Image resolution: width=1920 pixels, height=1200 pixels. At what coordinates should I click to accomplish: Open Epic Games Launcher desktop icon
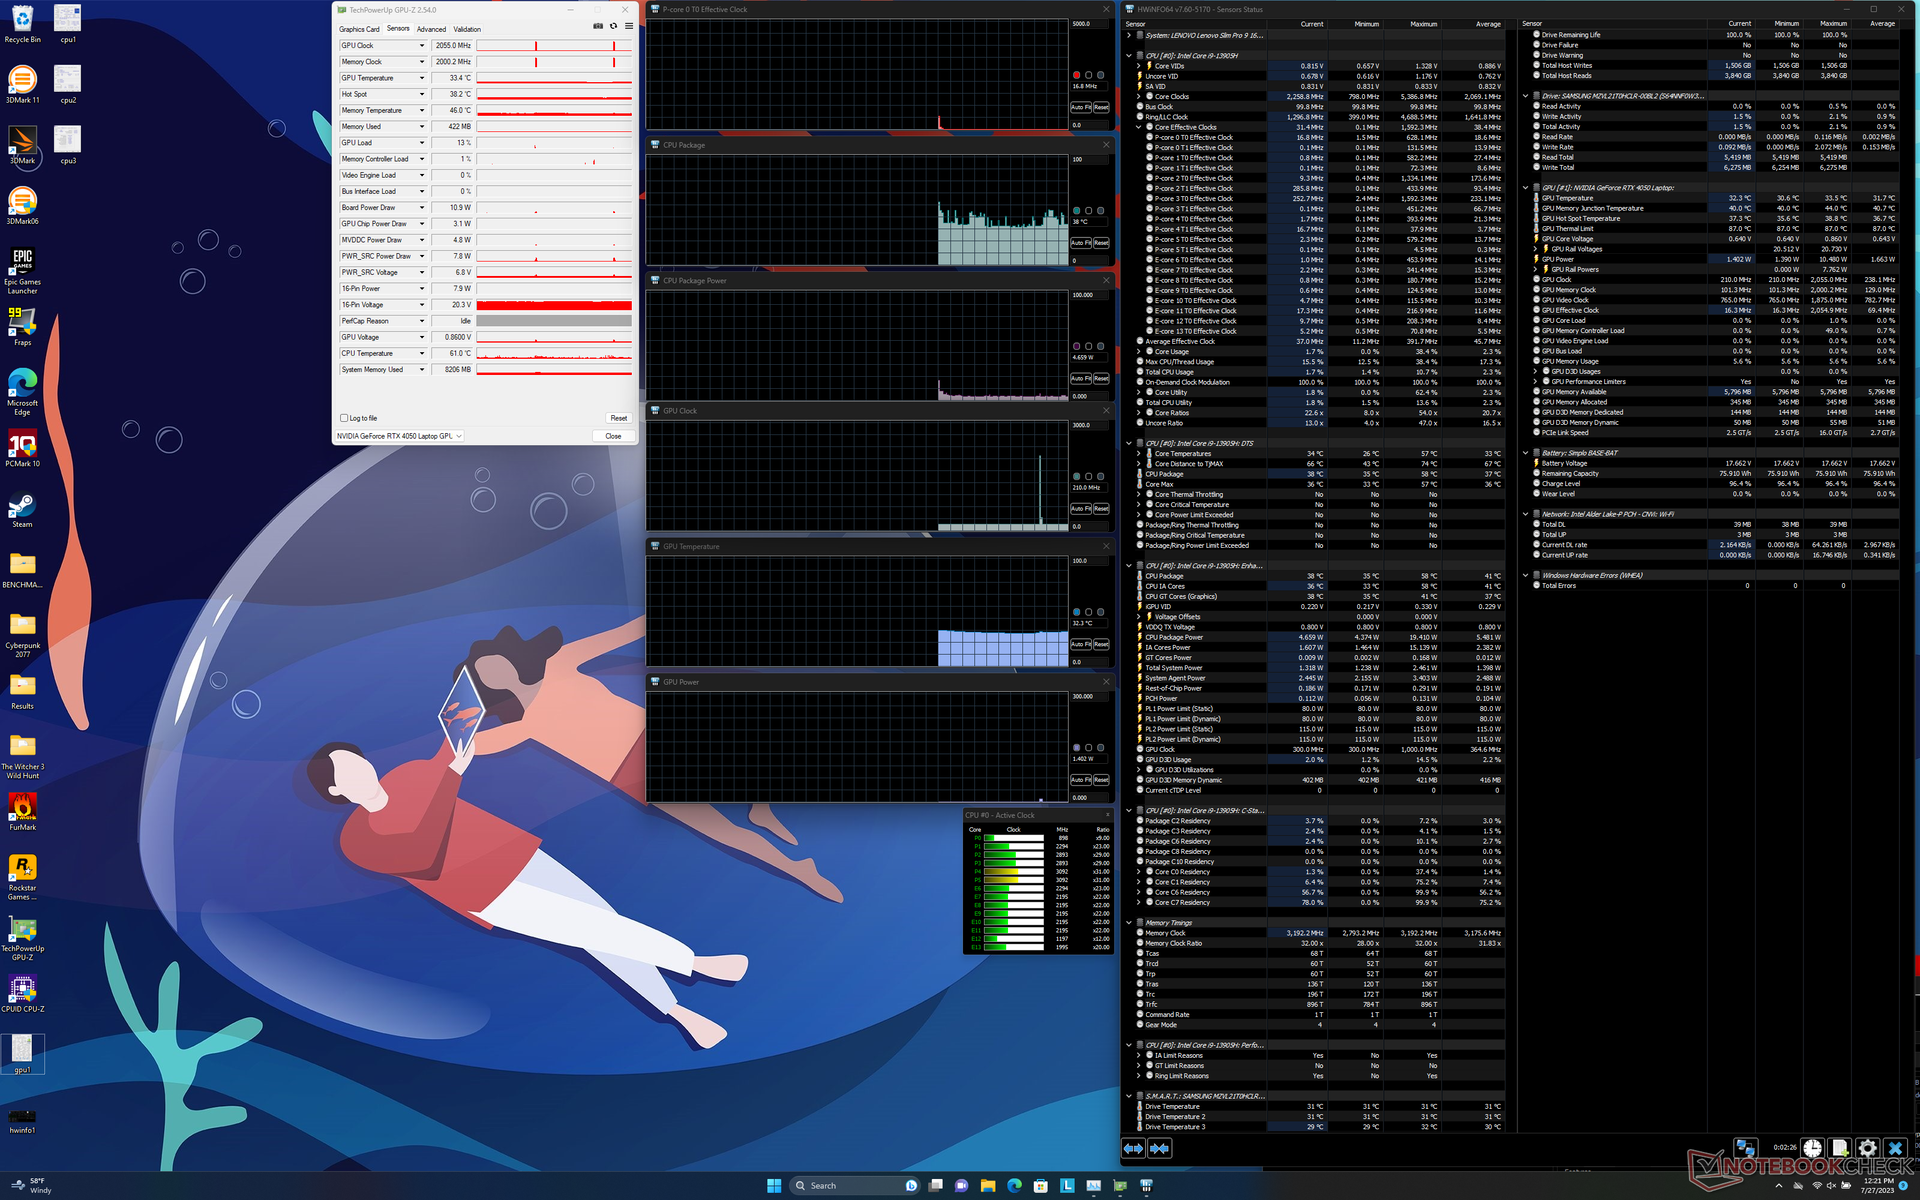click(22, 271)
